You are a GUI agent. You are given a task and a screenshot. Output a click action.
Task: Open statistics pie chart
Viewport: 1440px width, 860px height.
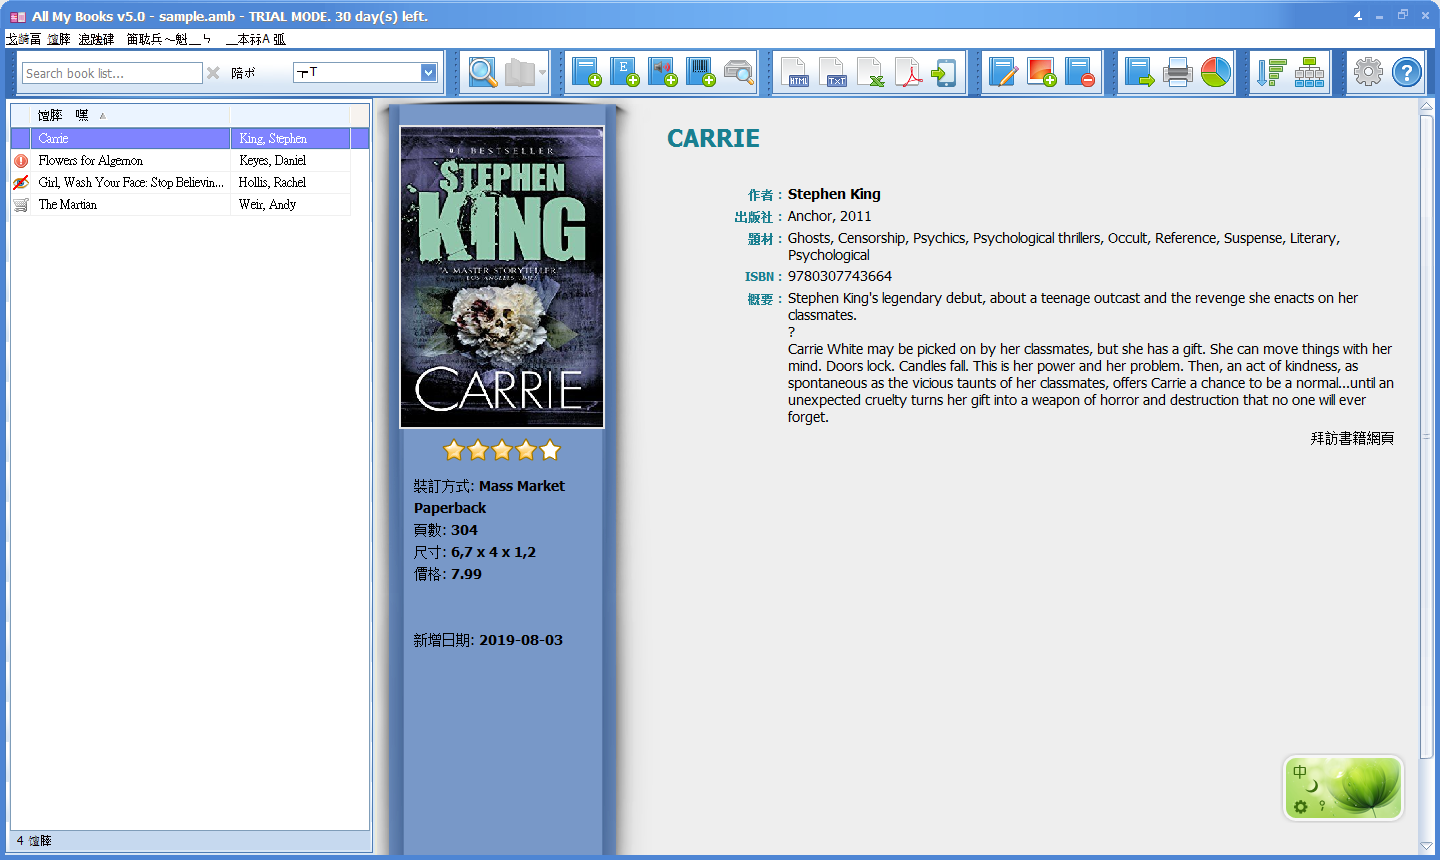1215,72
